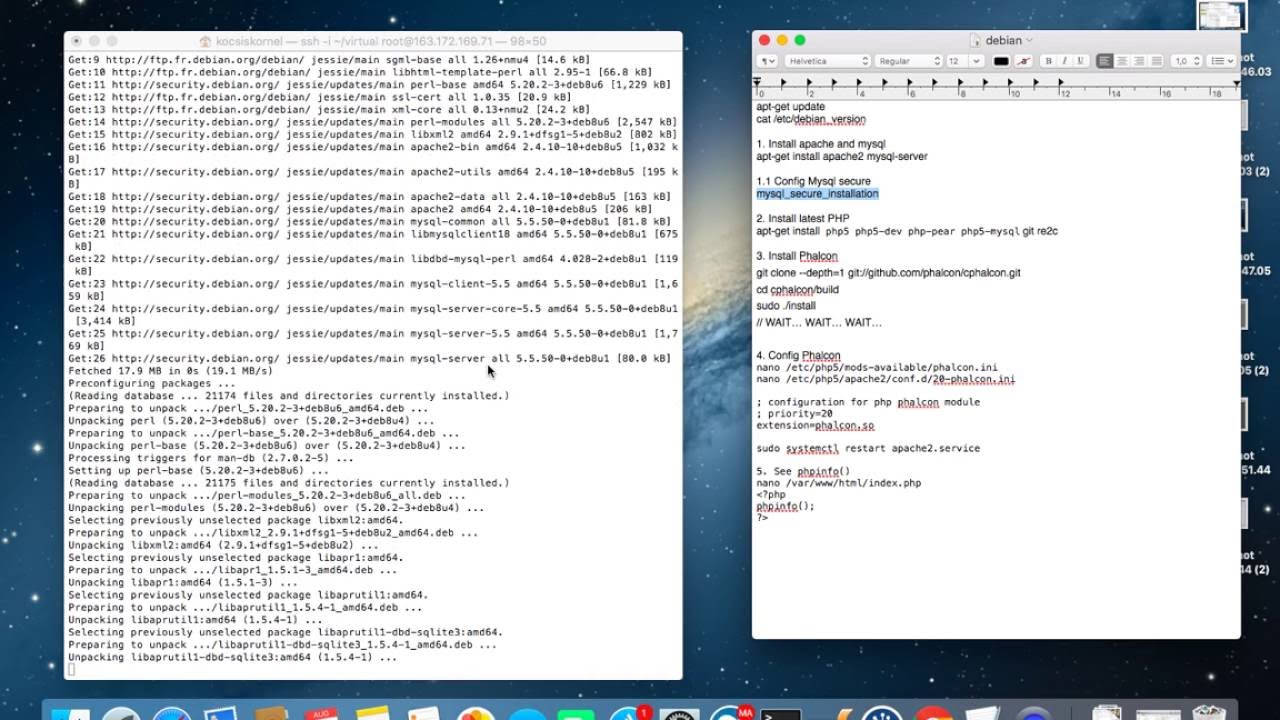Open Terminal from the Dock

(780, 714)
